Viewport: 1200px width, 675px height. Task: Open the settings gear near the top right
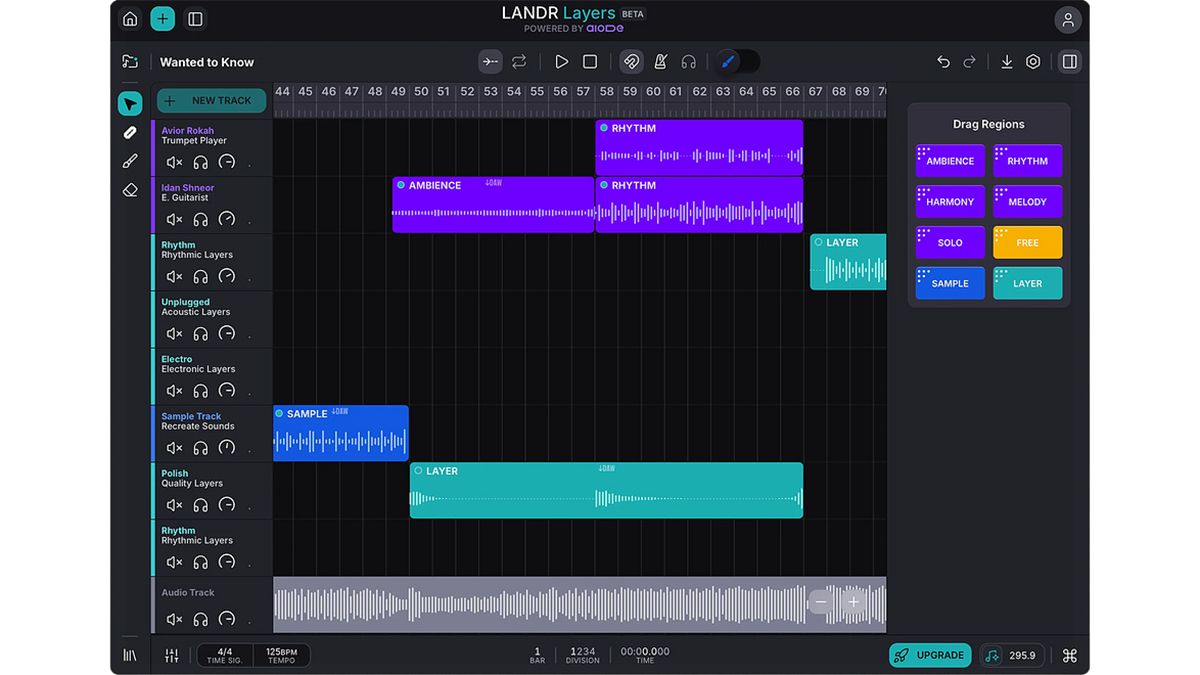pos(1033,61)
